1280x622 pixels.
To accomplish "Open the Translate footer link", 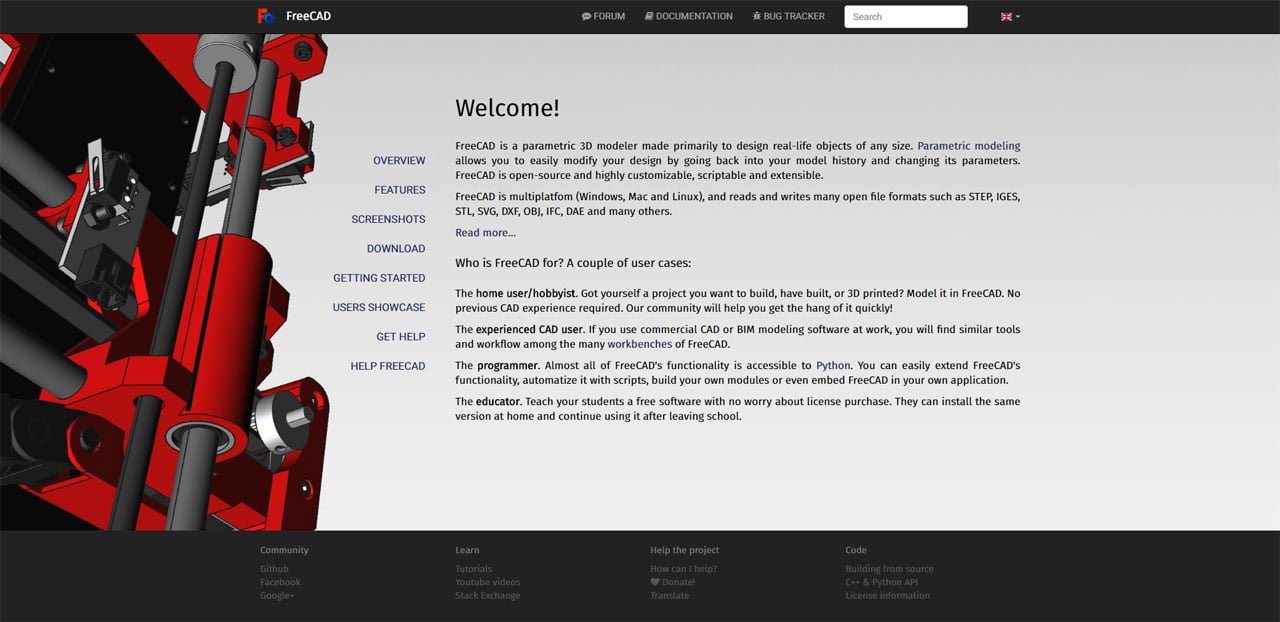I will pos(669,596).
